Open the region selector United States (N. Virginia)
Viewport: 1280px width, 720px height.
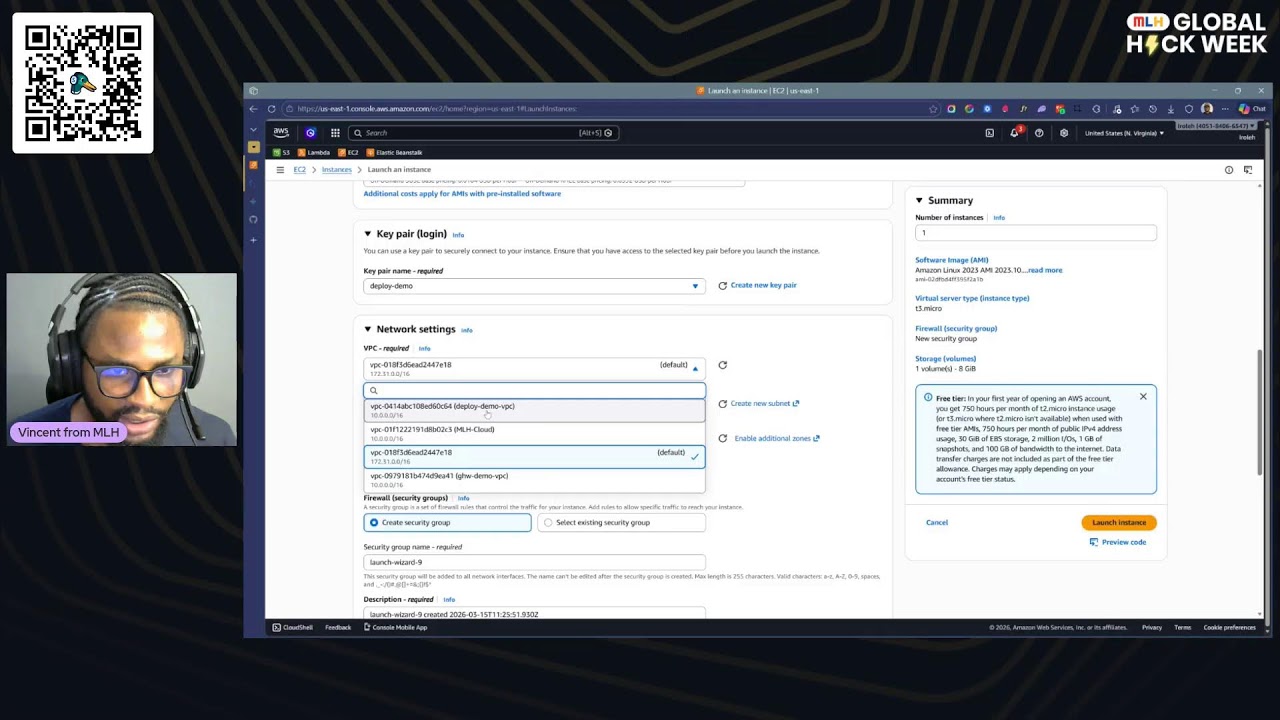pyautogui.click(x=1124, y=133)
